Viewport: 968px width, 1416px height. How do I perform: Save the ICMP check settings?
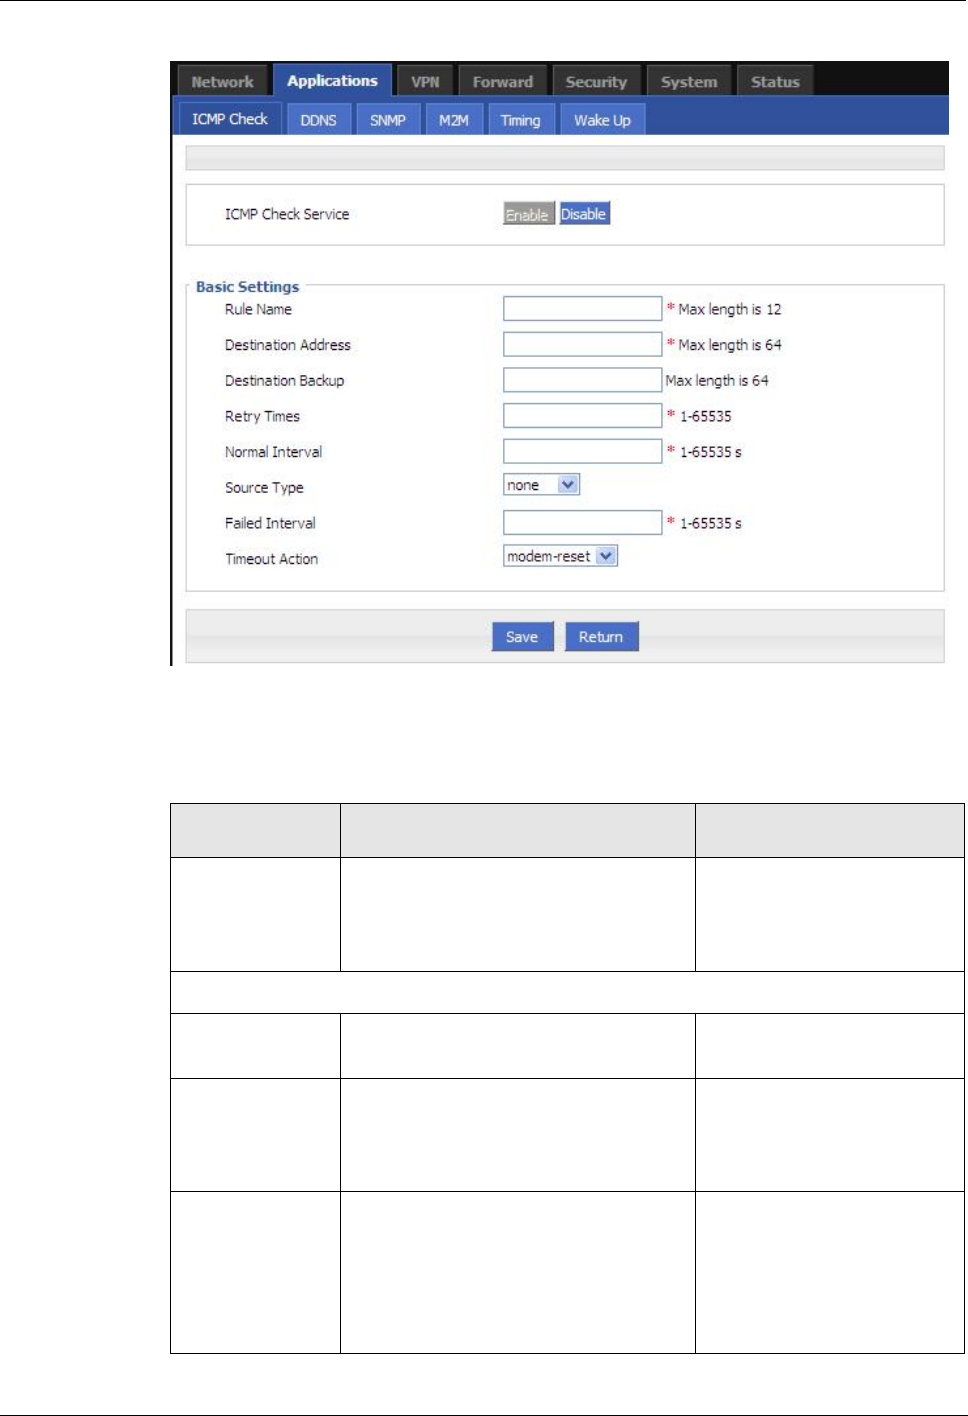pyautogui.click(x=522, y=637)
